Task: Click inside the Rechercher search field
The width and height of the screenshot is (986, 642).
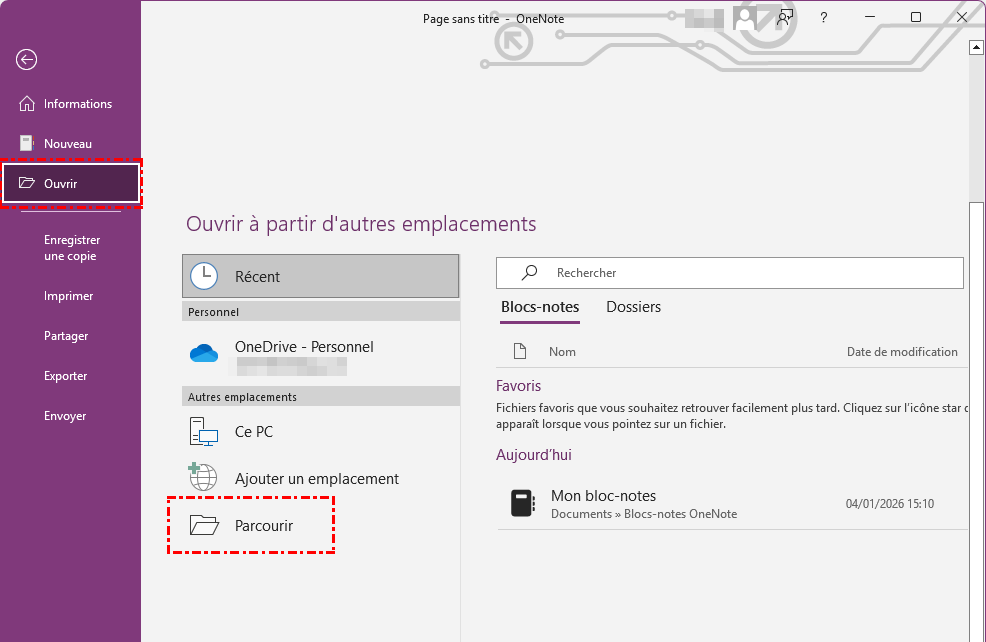Action: (740, 273)
